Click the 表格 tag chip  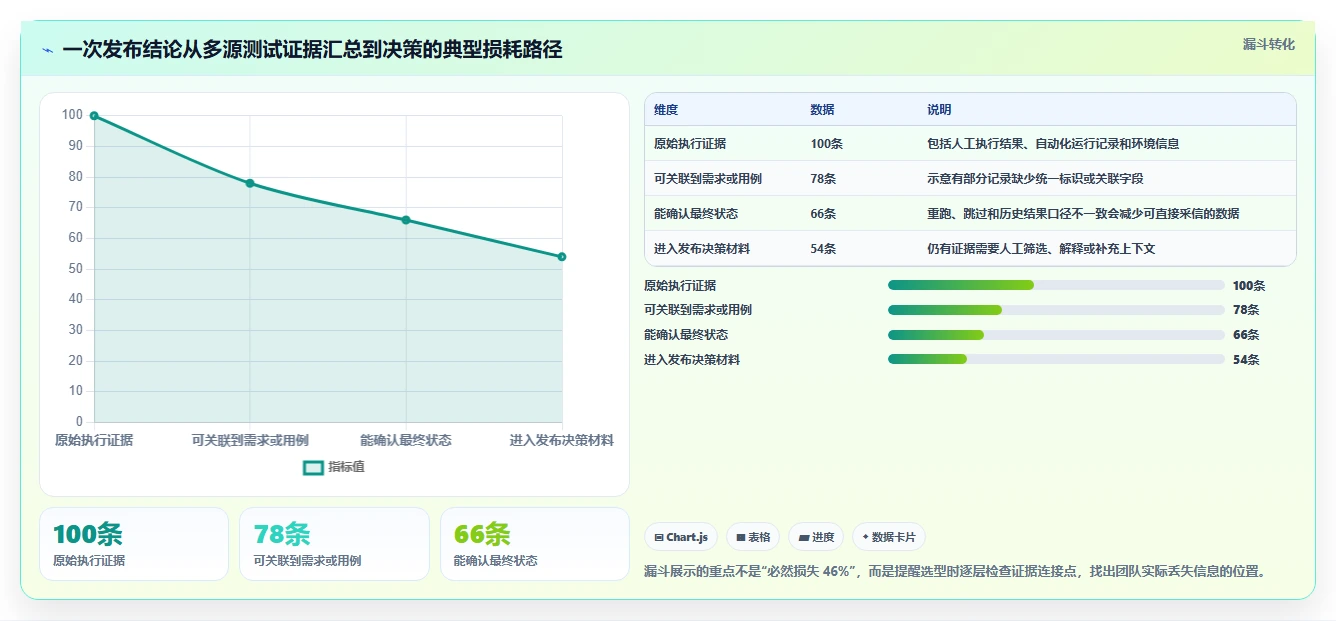pyautogui.click(x=753, y=537)
